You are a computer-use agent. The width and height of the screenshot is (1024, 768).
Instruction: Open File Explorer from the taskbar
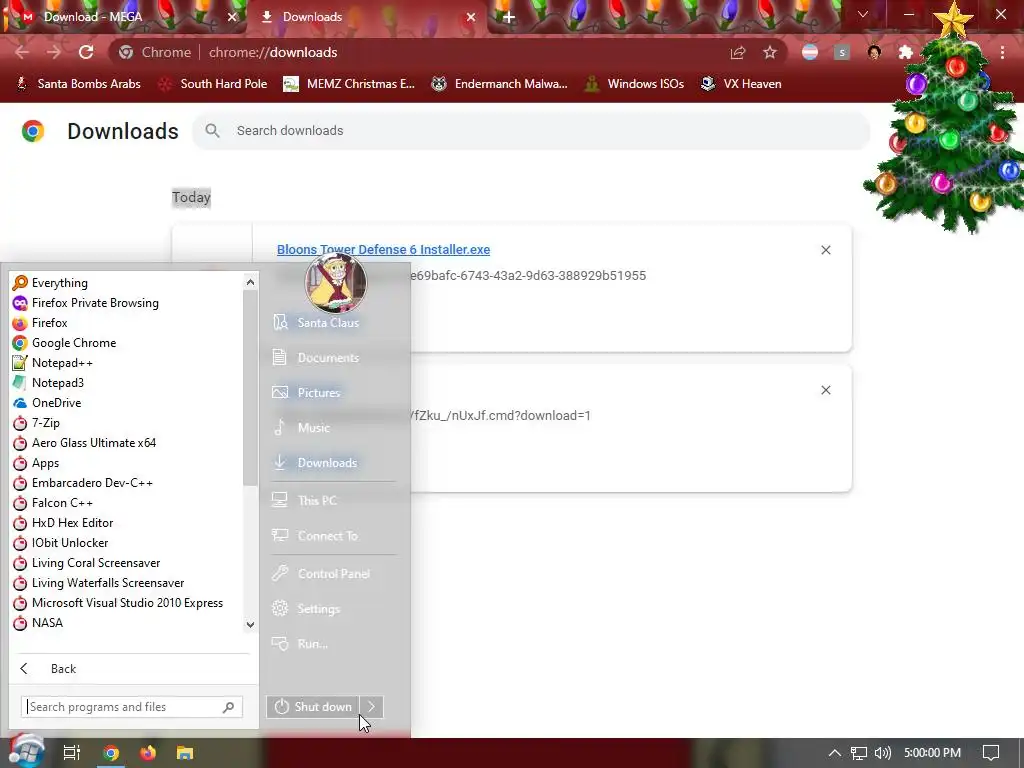click(x=185, y=753)
